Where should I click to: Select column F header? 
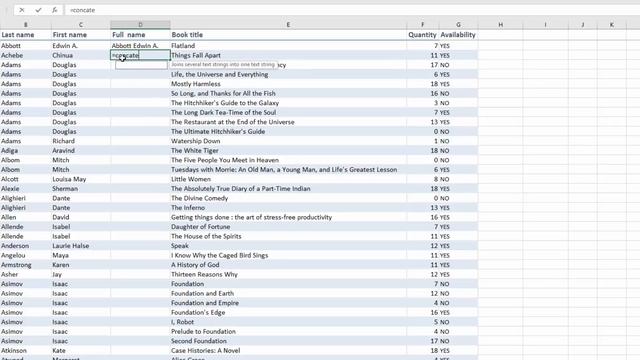[422, 24]
